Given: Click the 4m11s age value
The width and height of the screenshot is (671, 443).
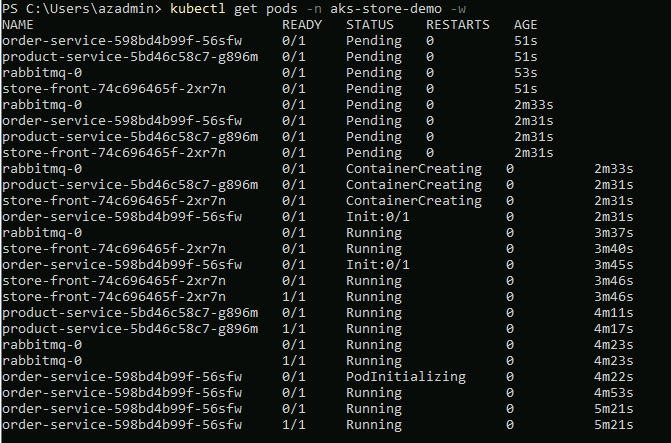Looking at the screenshot, I should point(613,313).
